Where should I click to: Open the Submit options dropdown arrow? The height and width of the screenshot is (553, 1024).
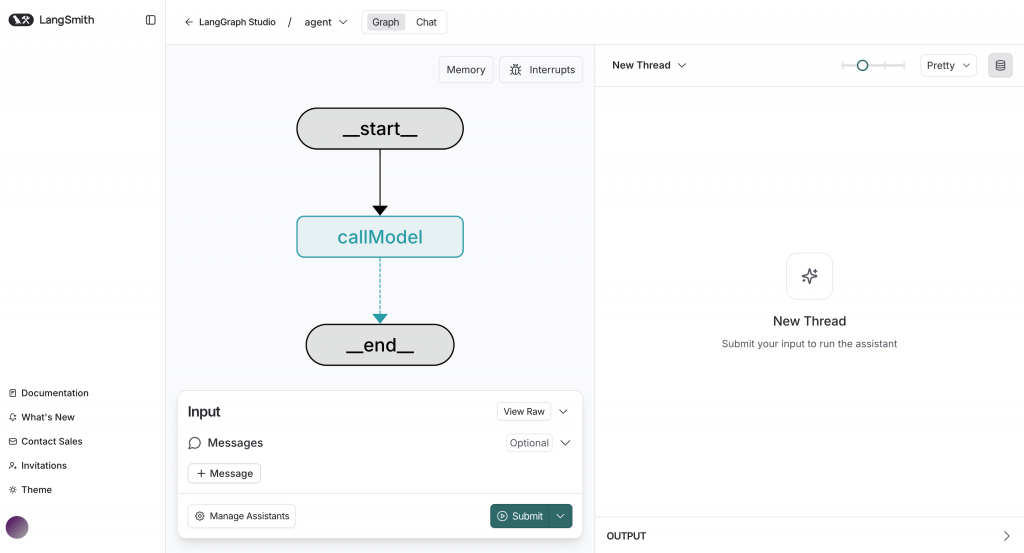561,516
